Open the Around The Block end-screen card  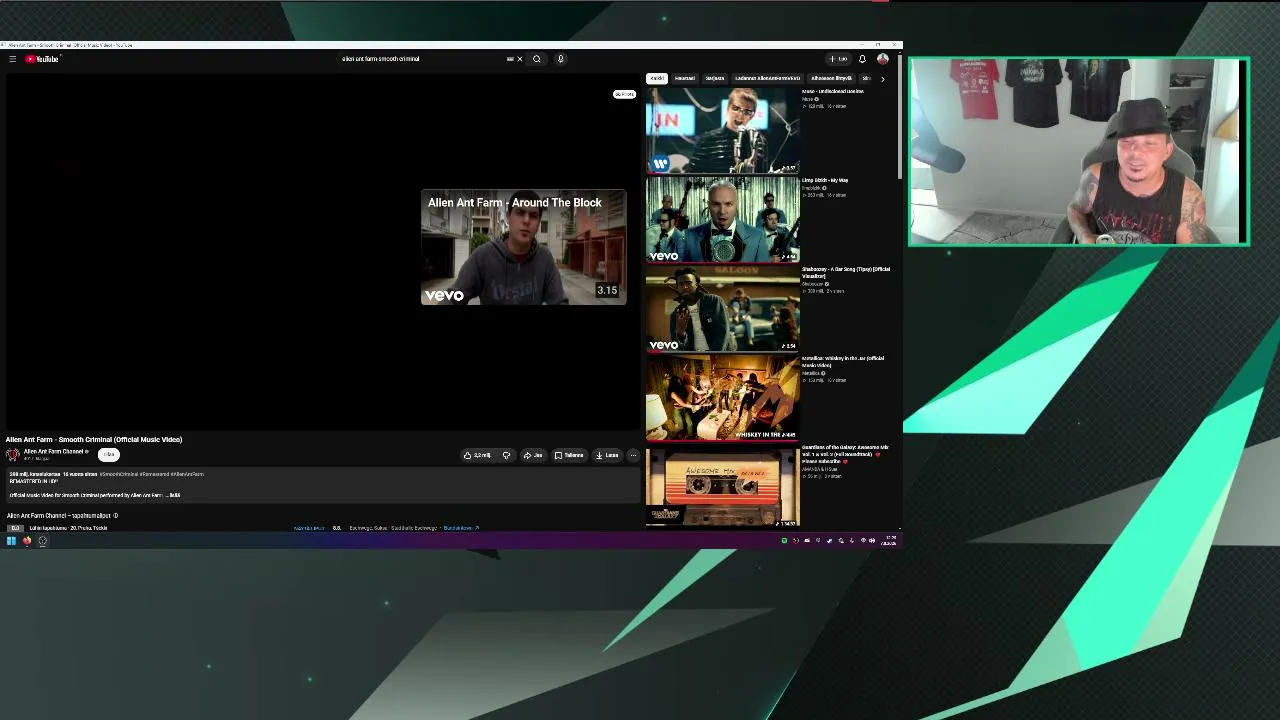point(523,247)
